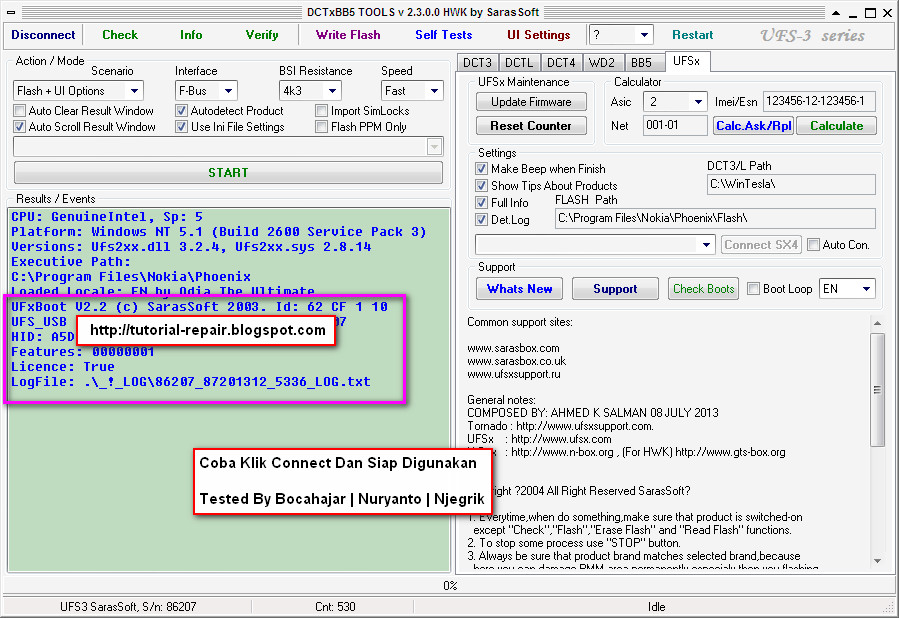Image resolution: width=899 pixels, height=618 pixels.
Task: Open the window system menu icon
Action: click(11, 12)
